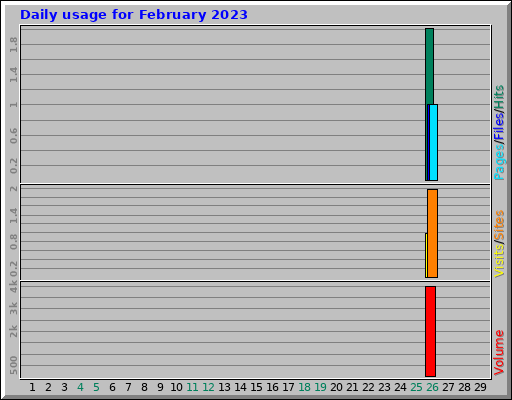The height and width of the screenshot is (400, 512).
Task: Click the Daily usage for February 2023 title
Action: [x=134, y=15]
